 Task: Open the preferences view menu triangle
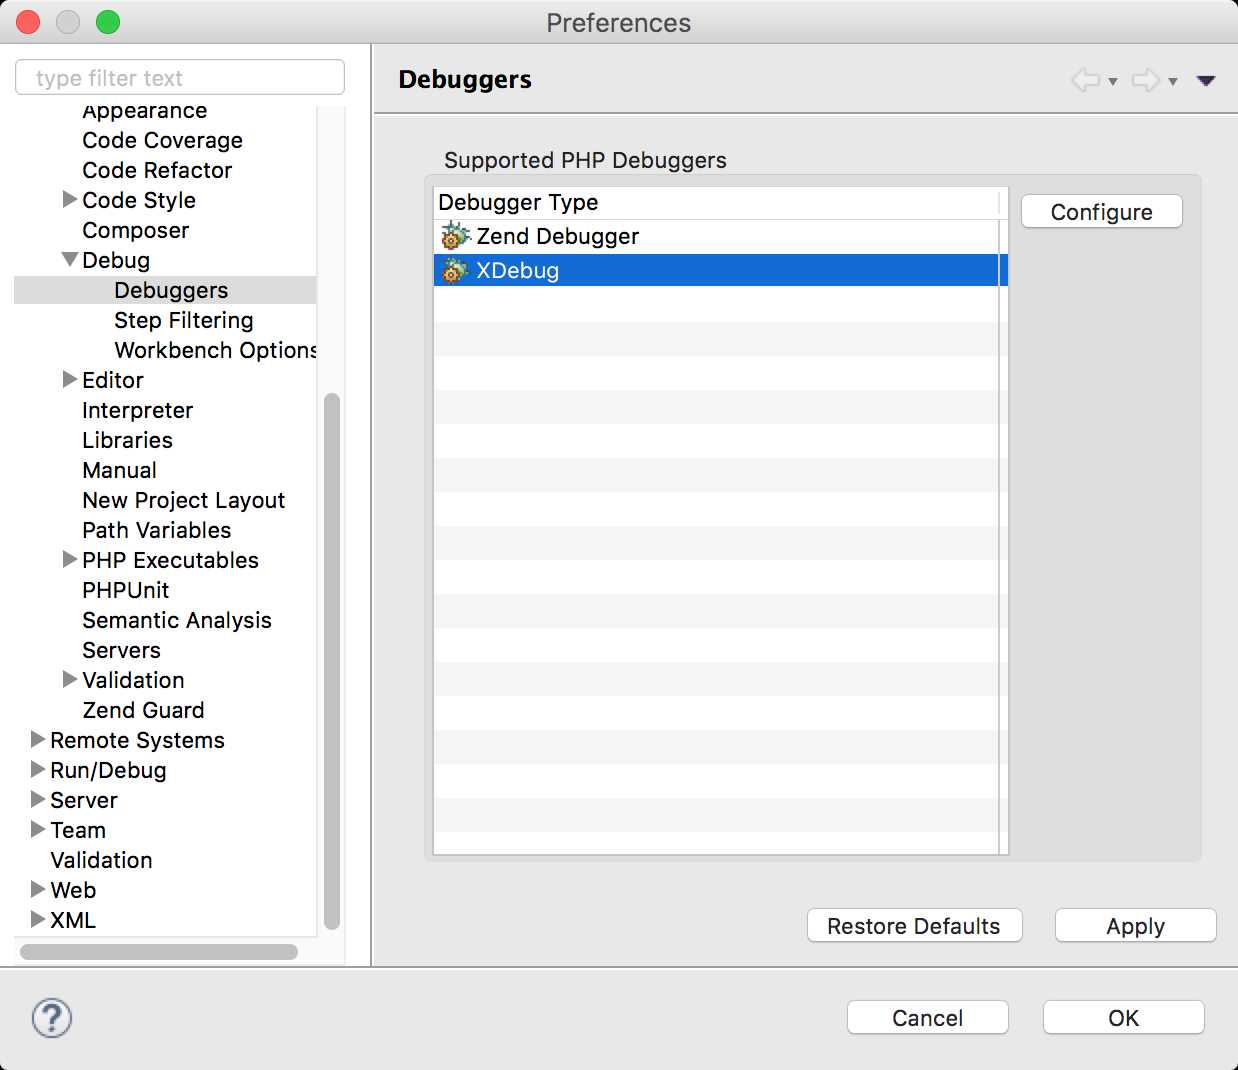[1206, 80]
